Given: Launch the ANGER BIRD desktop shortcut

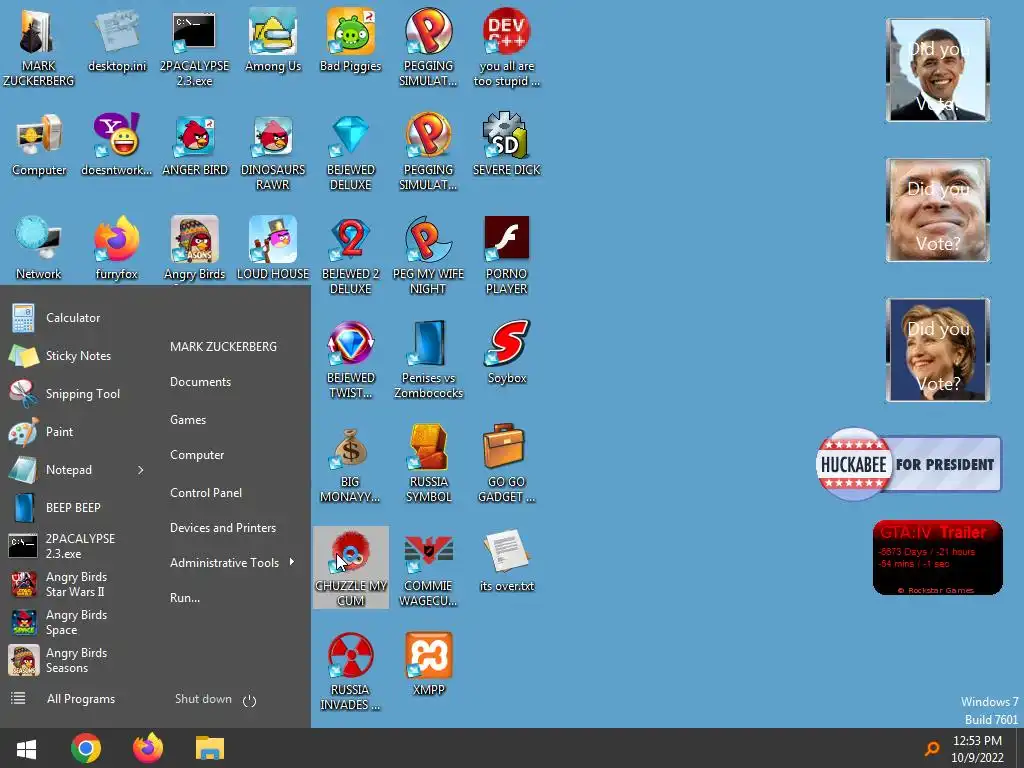Looking at the screenshot, I should click(x=195, y=145).
